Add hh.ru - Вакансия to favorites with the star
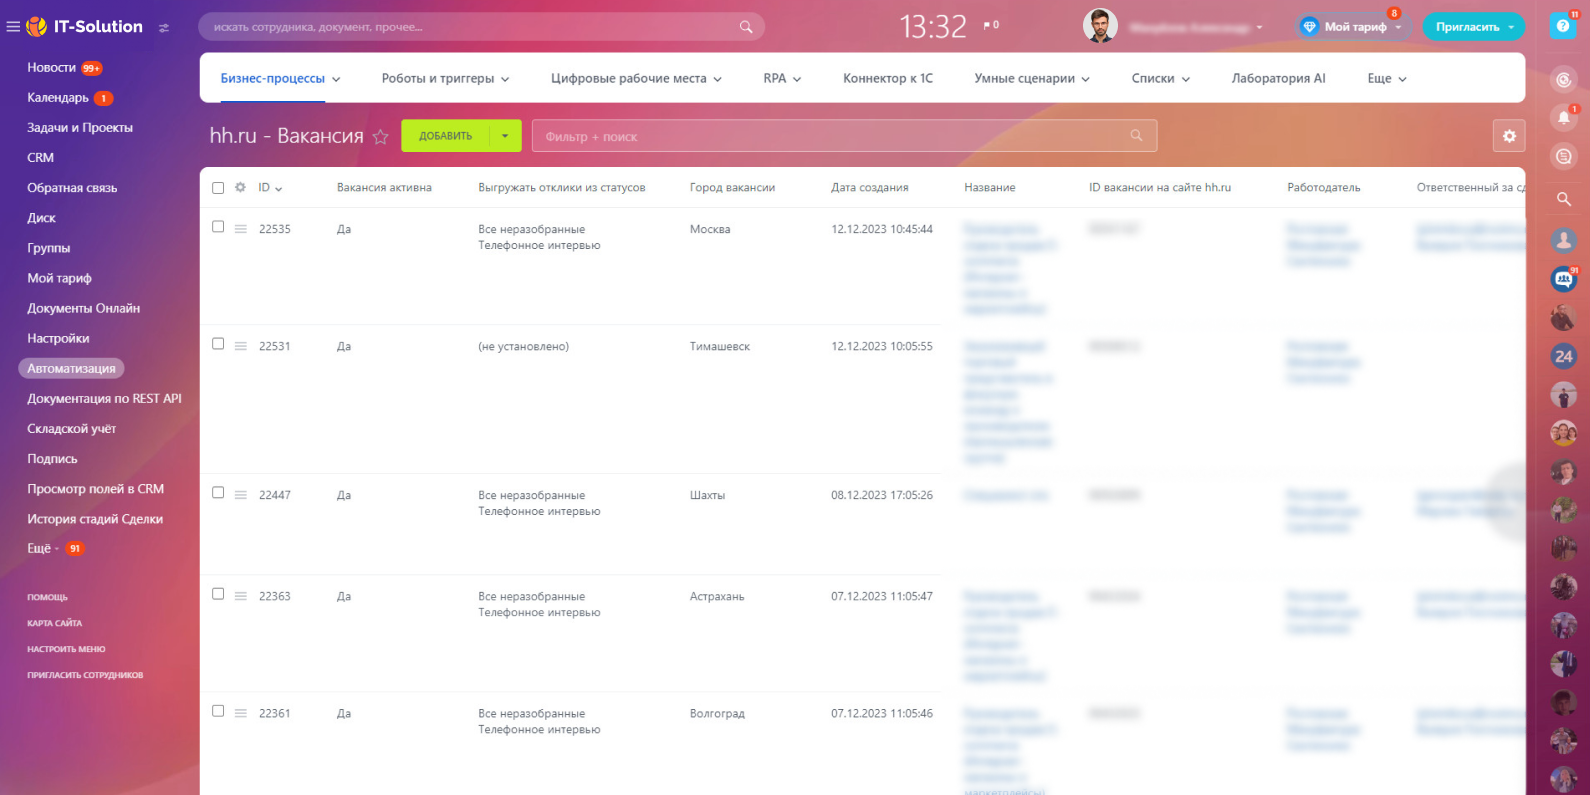 (x=380, y=137)
